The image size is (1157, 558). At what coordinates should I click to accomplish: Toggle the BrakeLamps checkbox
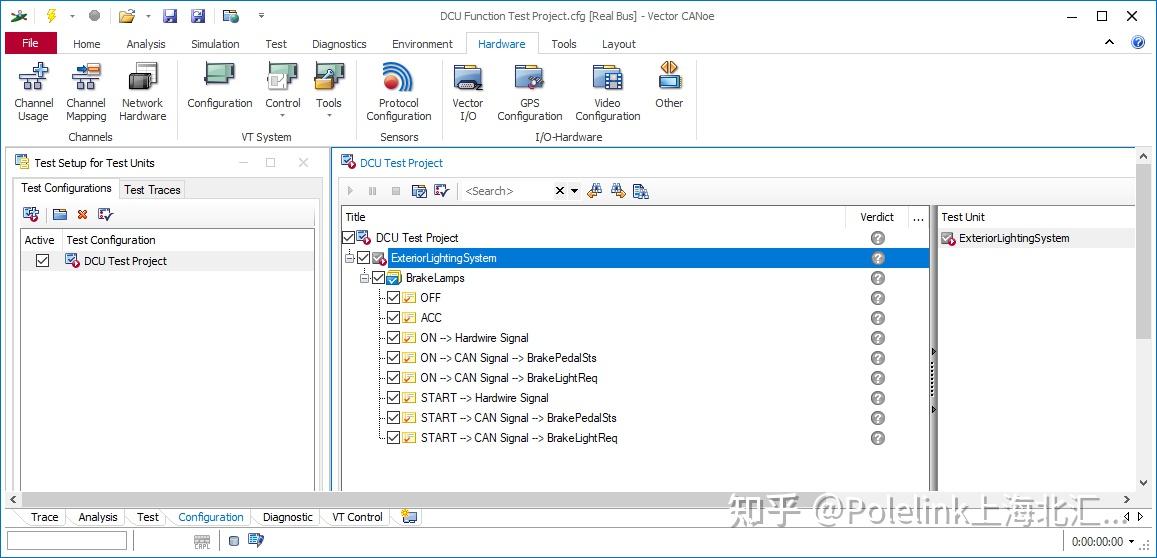click(379, 278)
